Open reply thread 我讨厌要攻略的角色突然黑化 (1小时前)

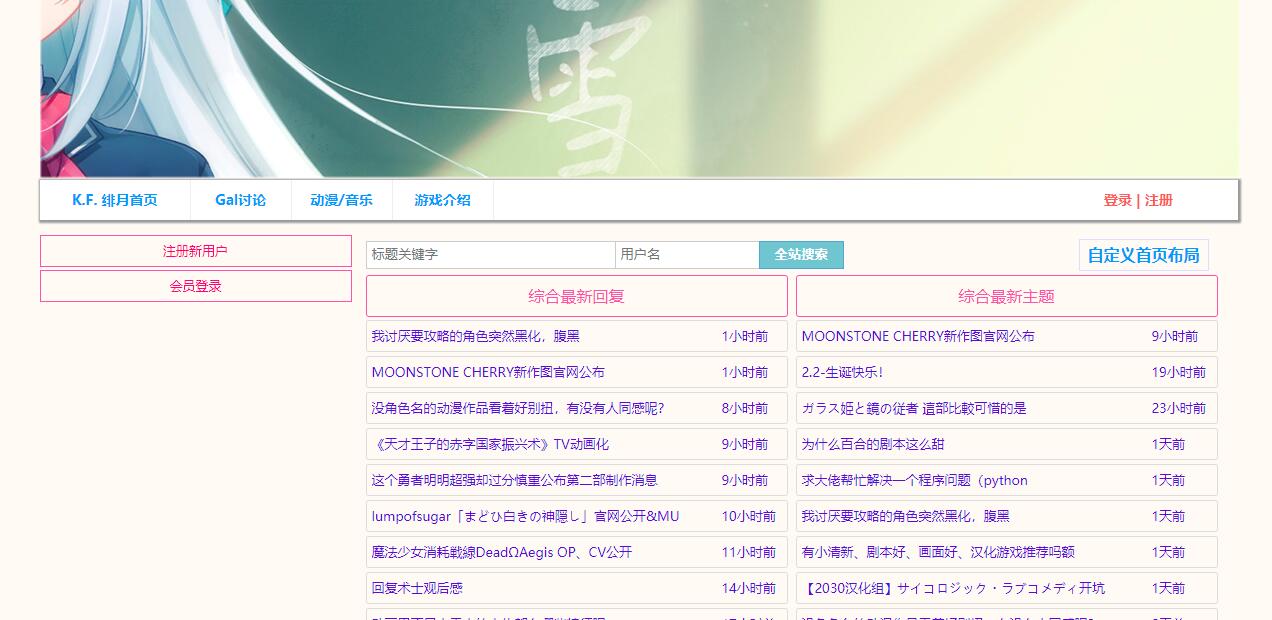475,336
